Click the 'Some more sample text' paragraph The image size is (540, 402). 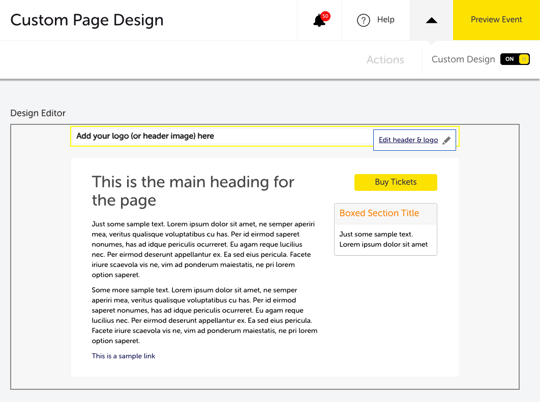(205, 315)
